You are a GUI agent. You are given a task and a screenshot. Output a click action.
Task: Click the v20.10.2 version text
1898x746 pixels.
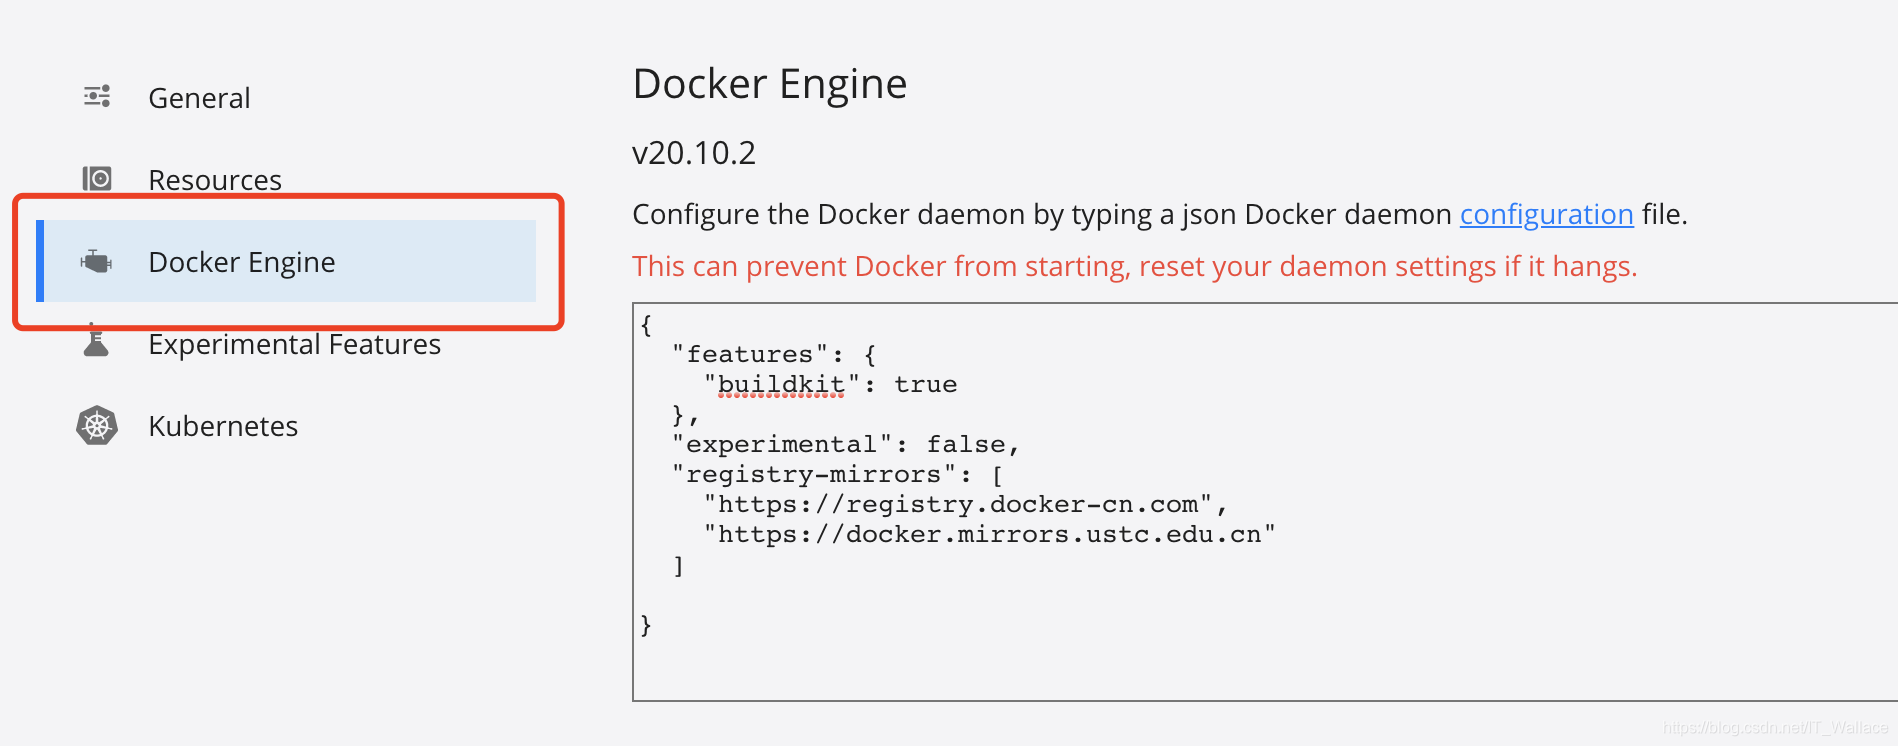694,153
